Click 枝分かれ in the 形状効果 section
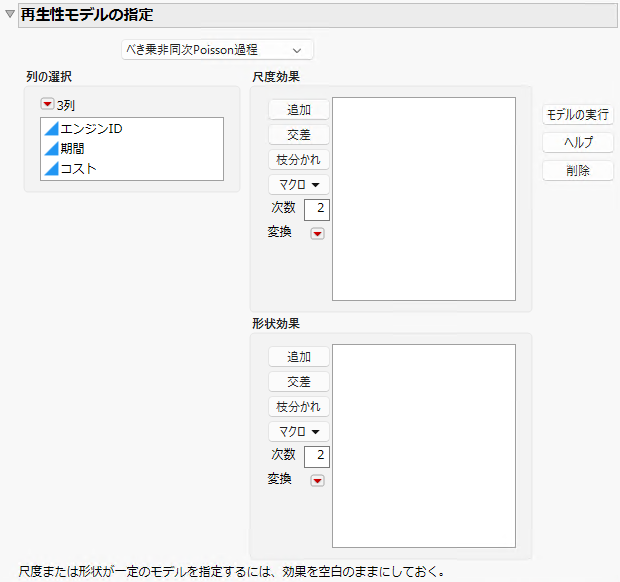This screenshot has height=582, width=620. 299,406
